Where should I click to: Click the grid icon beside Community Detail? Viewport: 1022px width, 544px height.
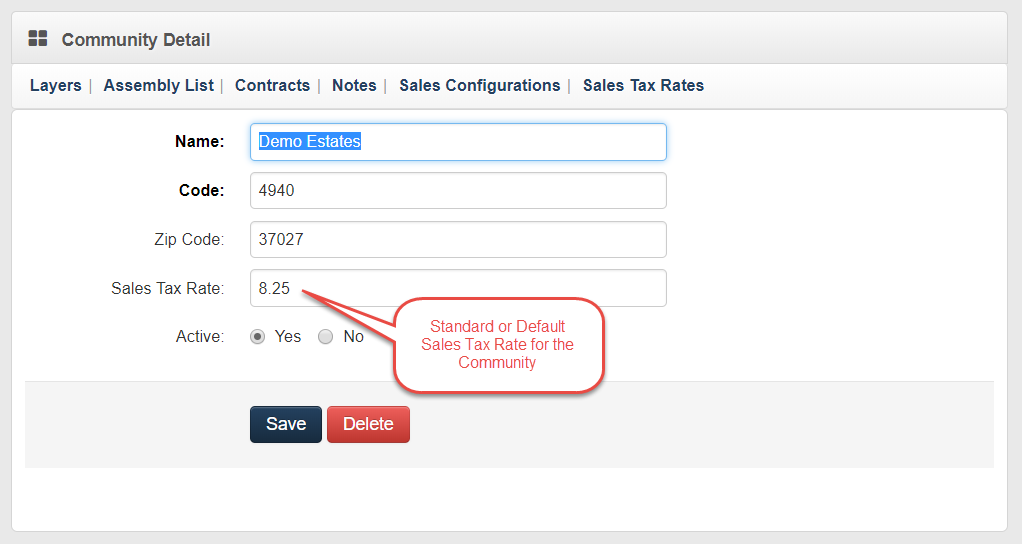[x=38, y=39]
